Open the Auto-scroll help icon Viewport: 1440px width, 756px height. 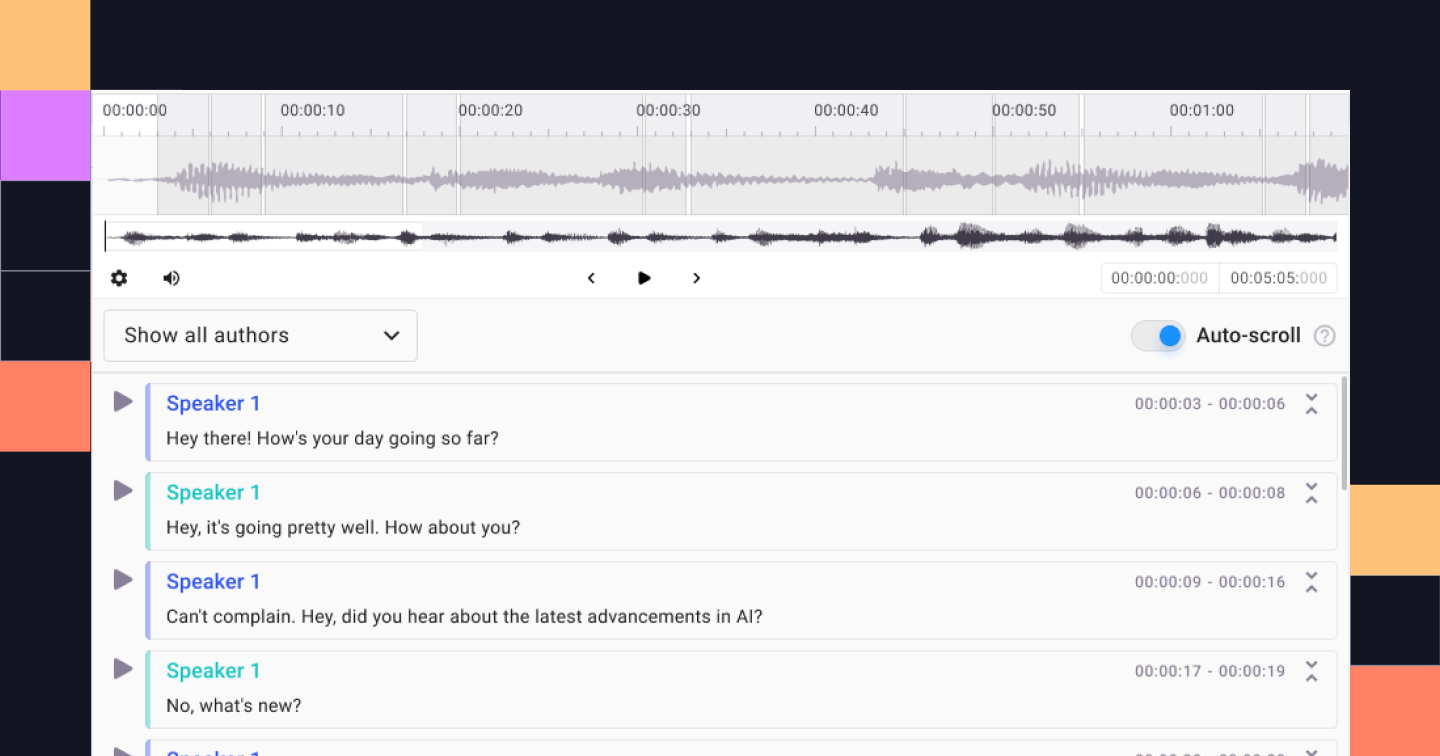tap(1324, 336)
